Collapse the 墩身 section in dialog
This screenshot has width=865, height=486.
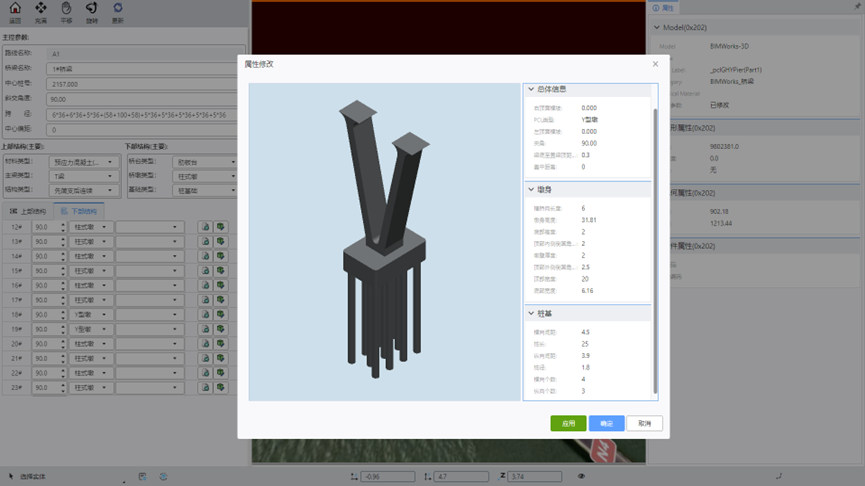[531, 189]
